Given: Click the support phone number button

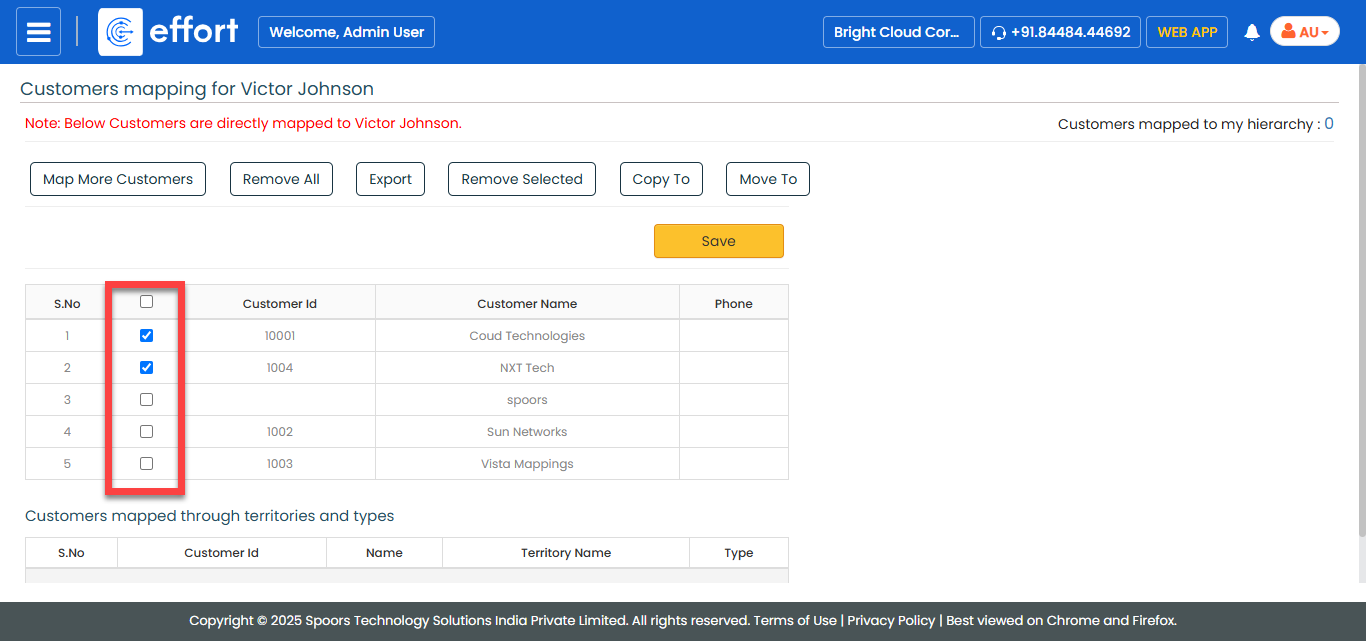Looking at the screenshot, I should (1060, 32).
